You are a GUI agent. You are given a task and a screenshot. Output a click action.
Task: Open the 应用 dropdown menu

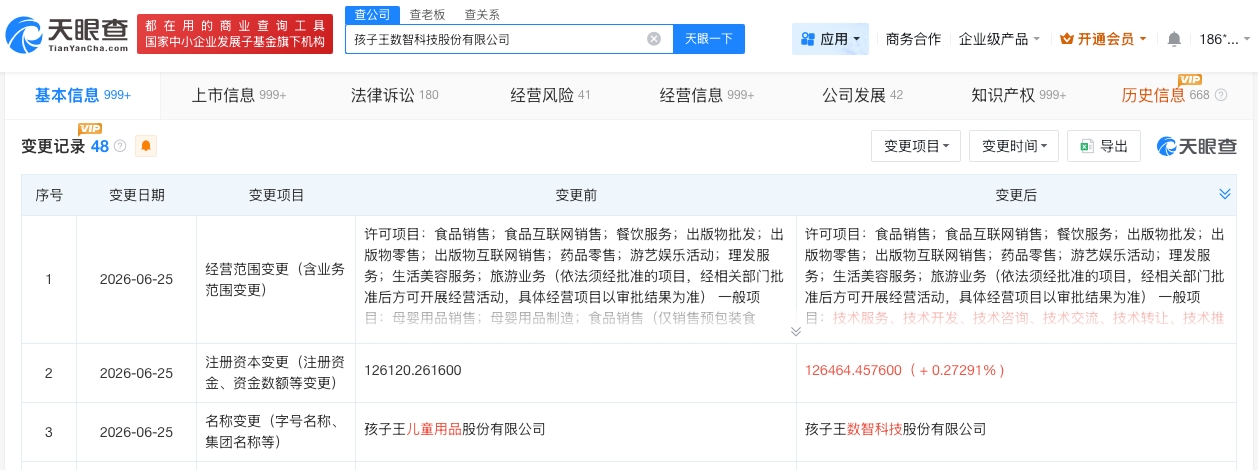pos(830,39)
